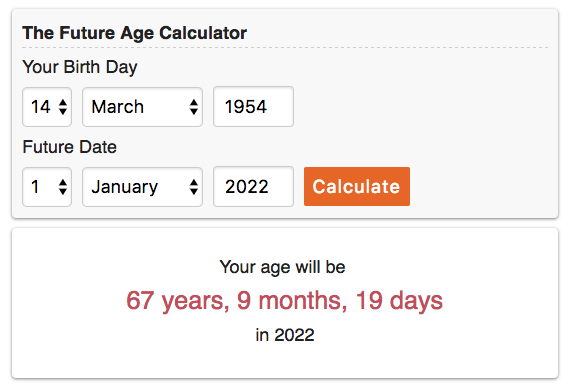Click the up-down arrows of the March selector
Viewport: 571px width, 390px height.
pyautogui.click(x=194, y=107)
